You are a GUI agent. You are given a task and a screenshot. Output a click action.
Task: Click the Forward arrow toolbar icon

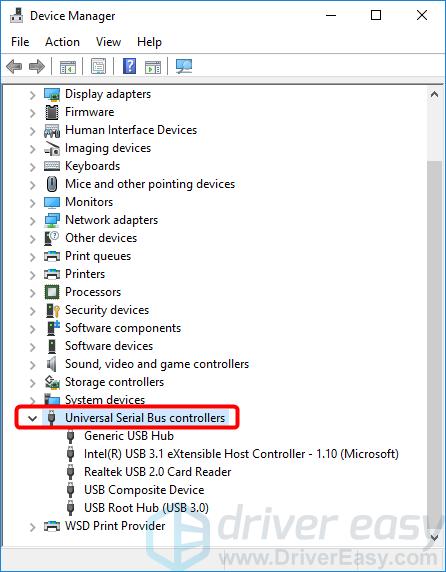coord(37,67)
